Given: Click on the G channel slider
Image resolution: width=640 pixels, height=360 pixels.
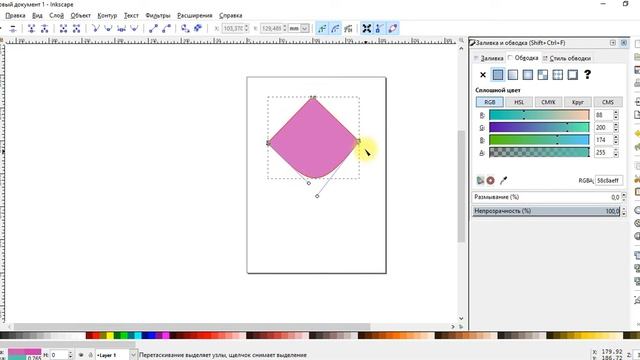Looking at the screenshot, I should point(539,128).
